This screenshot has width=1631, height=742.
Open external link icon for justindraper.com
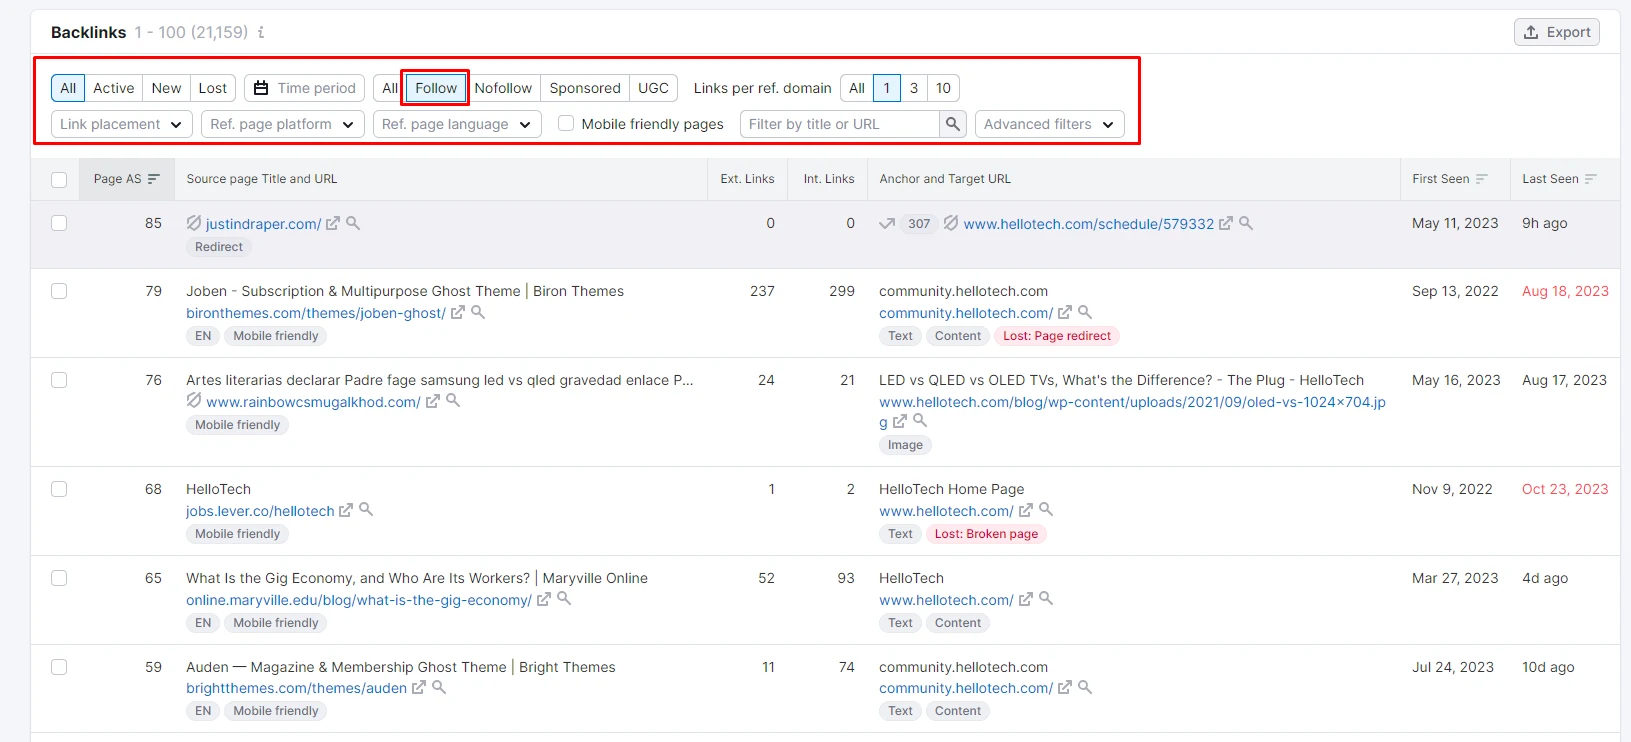click(333, 224)
